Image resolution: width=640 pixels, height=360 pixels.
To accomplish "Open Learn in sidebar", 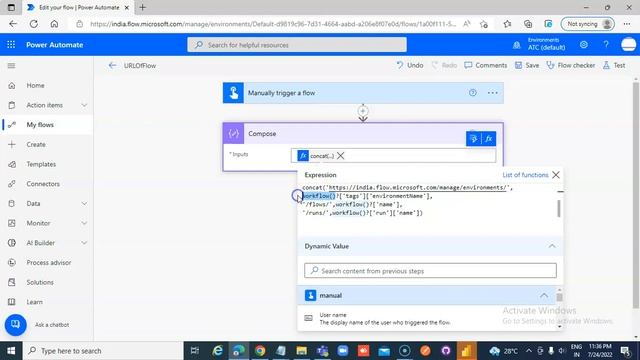I will click(x=34, y=302).
